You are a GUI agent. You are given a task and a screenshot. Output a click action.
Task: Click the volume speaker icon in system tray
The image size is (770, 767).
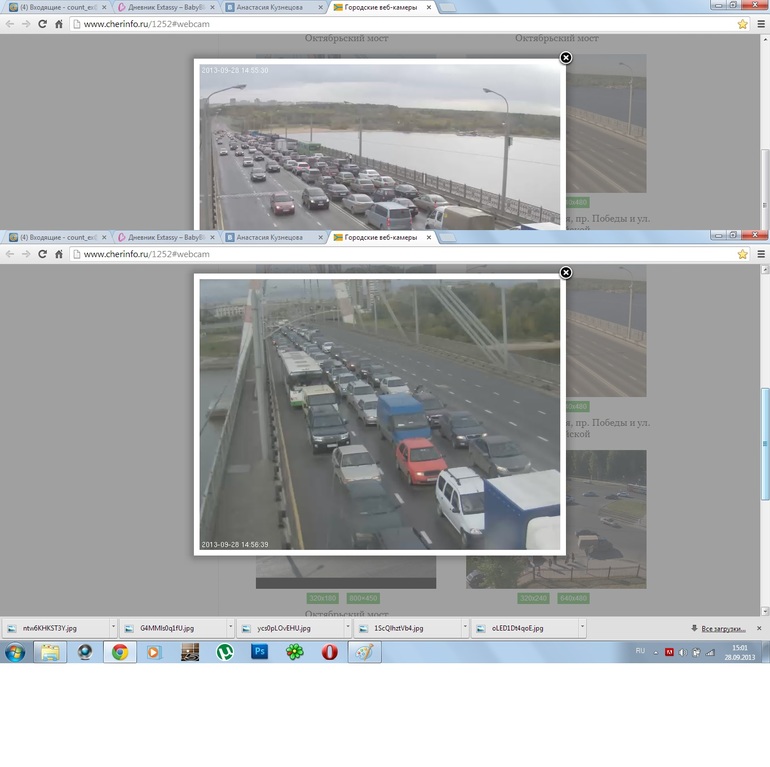683,652
